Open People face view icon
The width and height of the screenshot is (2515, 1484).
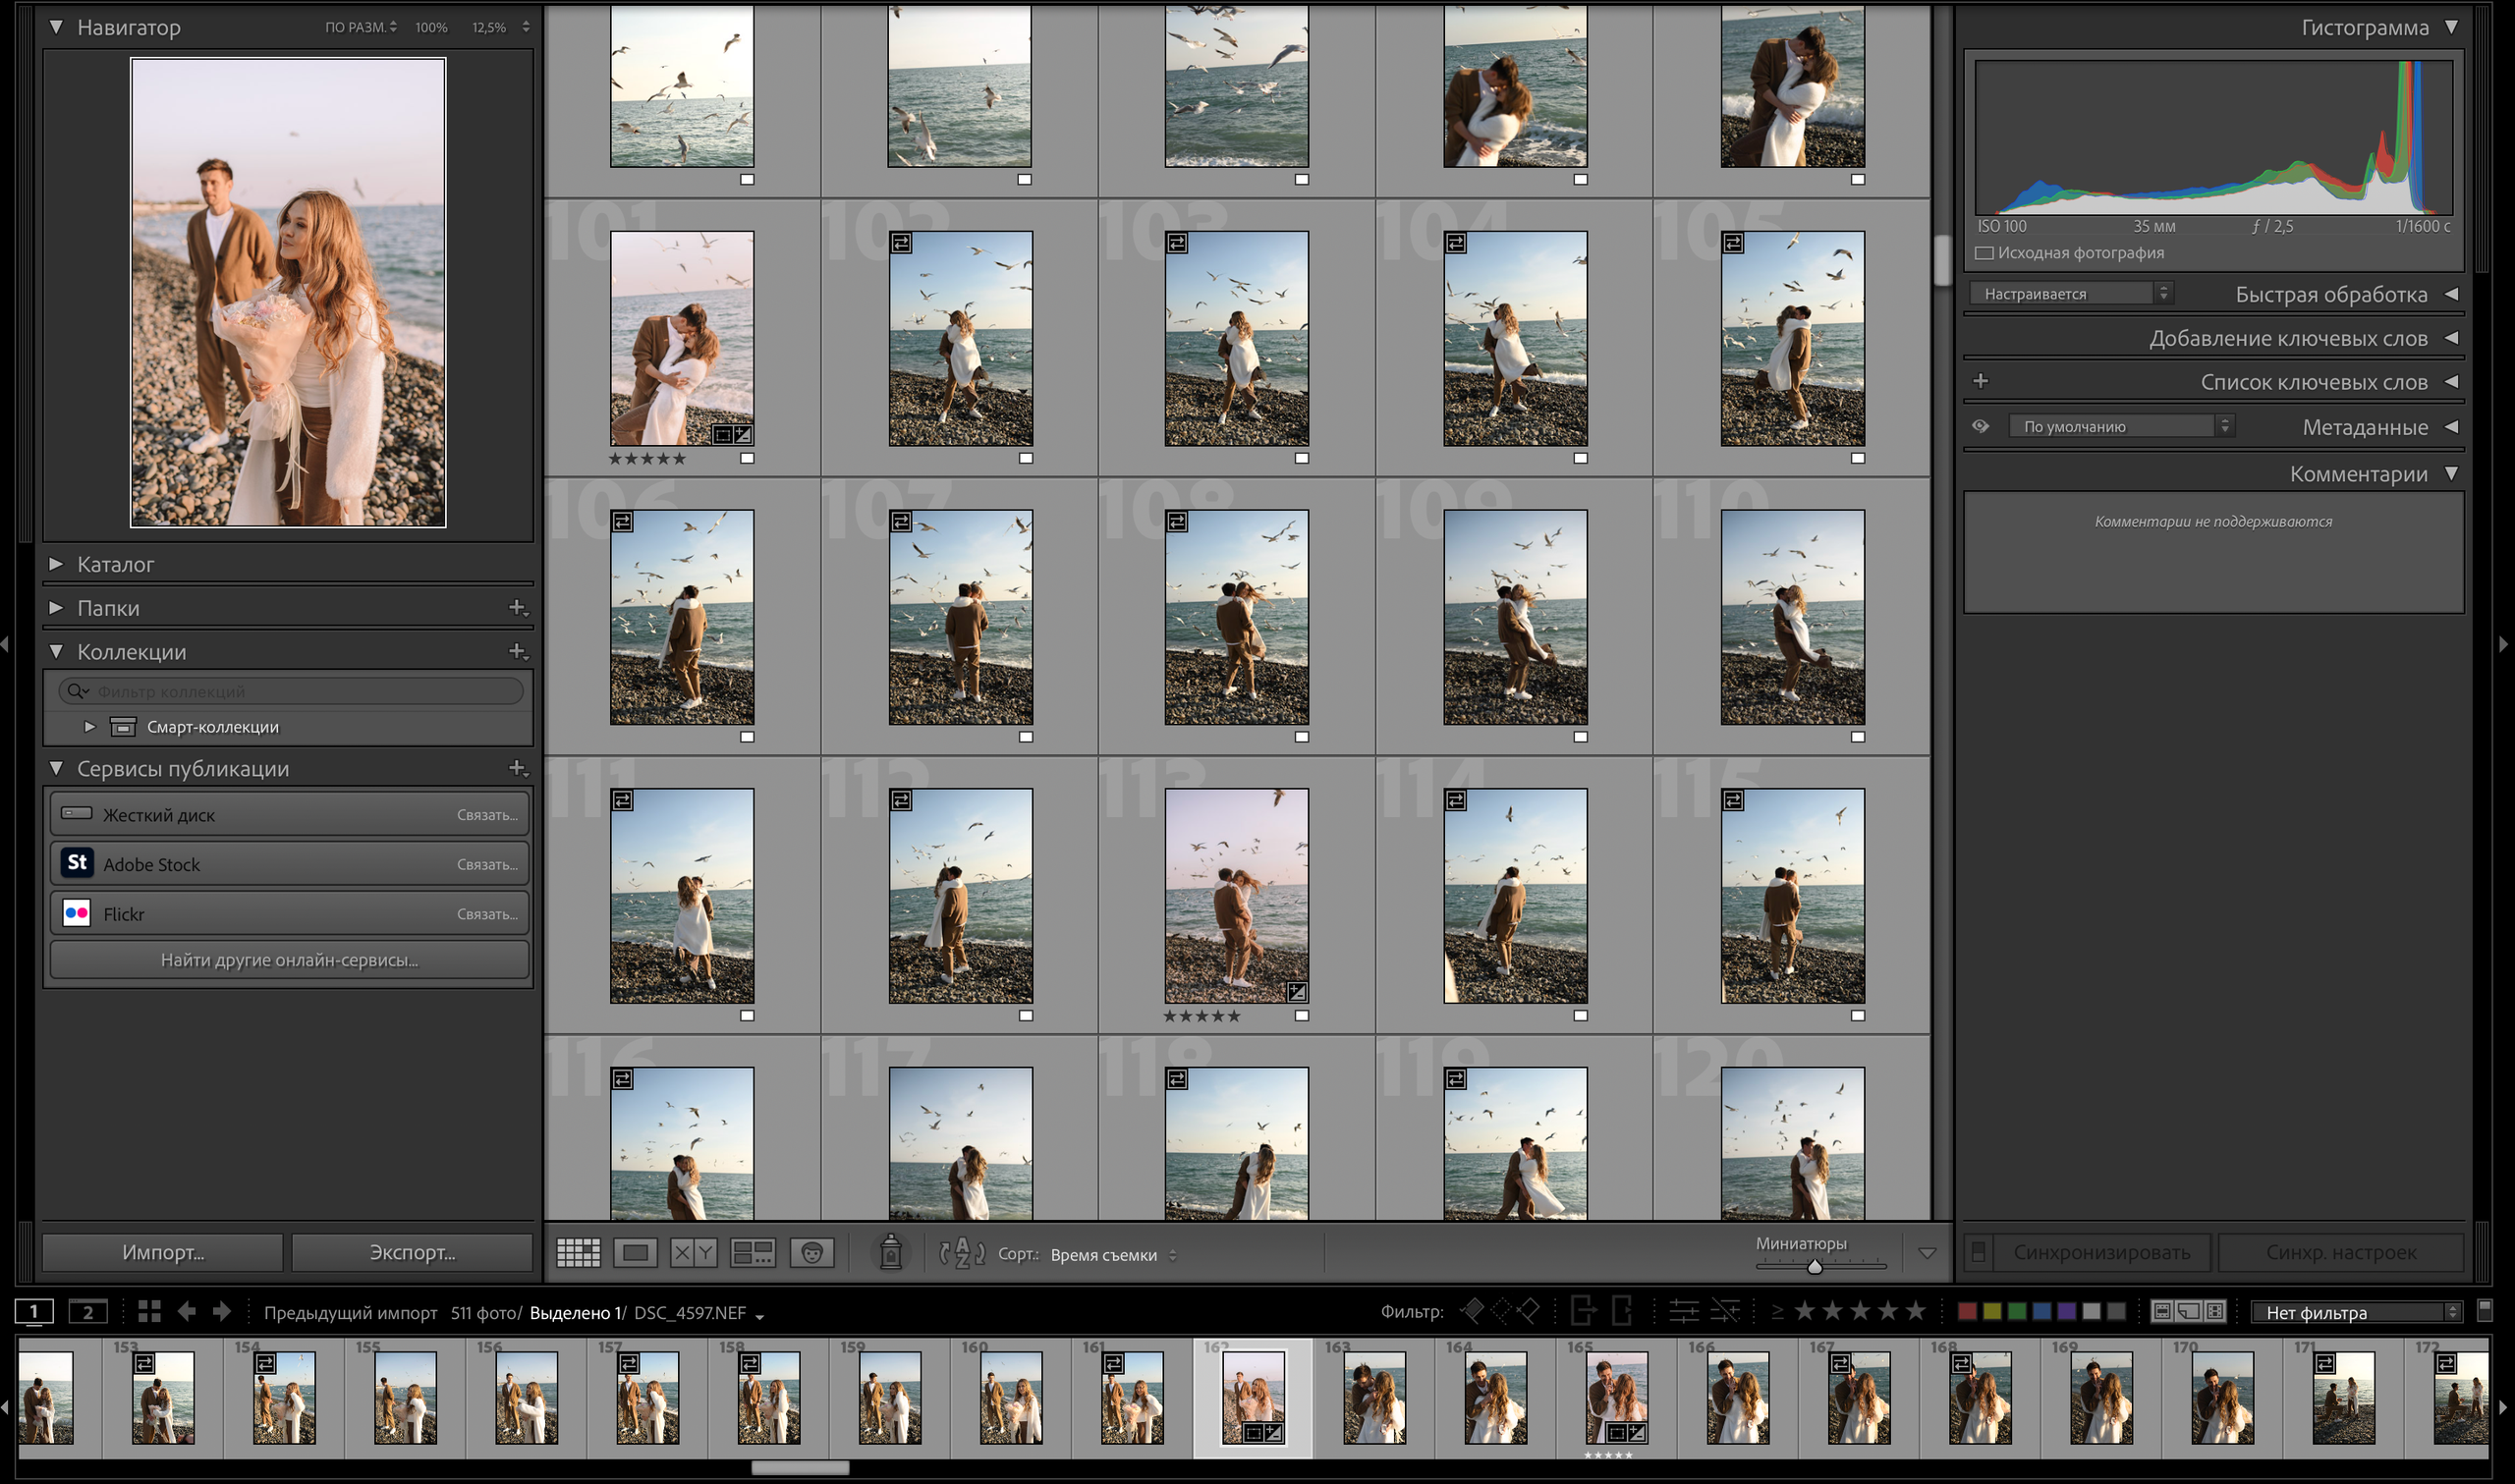tap(812, 1253)
